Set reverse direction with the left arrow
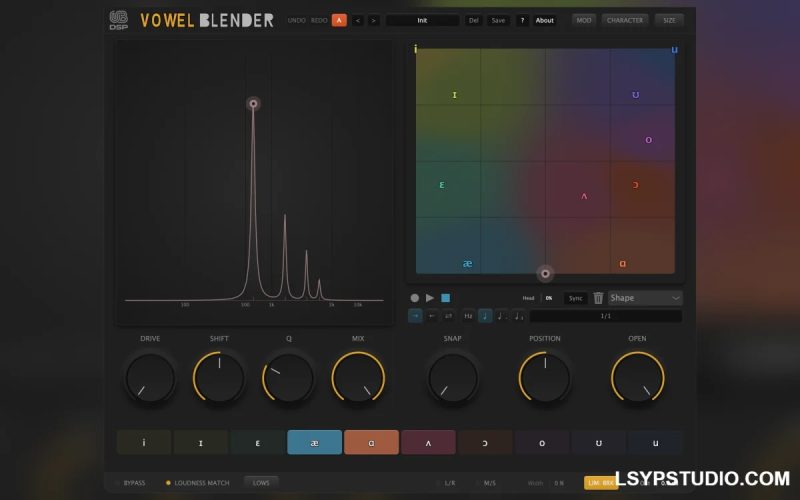Screen dimensions: 800x500 tap(432, 316)
